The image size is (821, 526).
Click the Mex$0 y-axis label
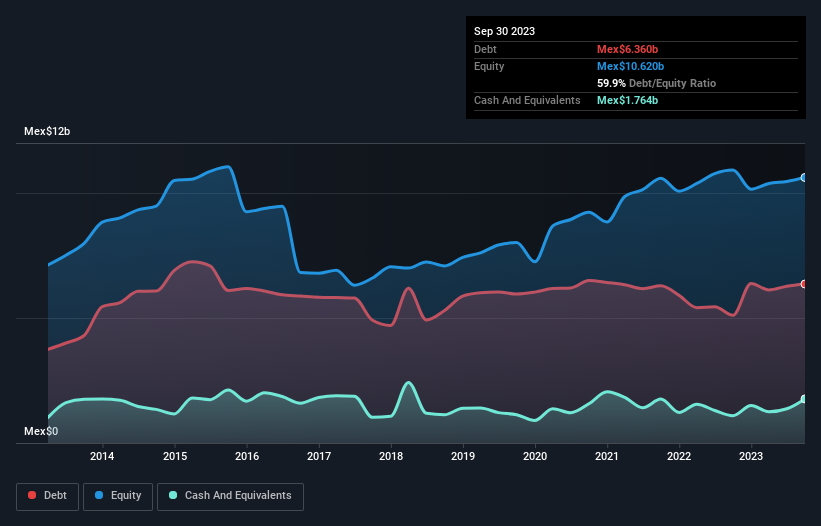41,431
